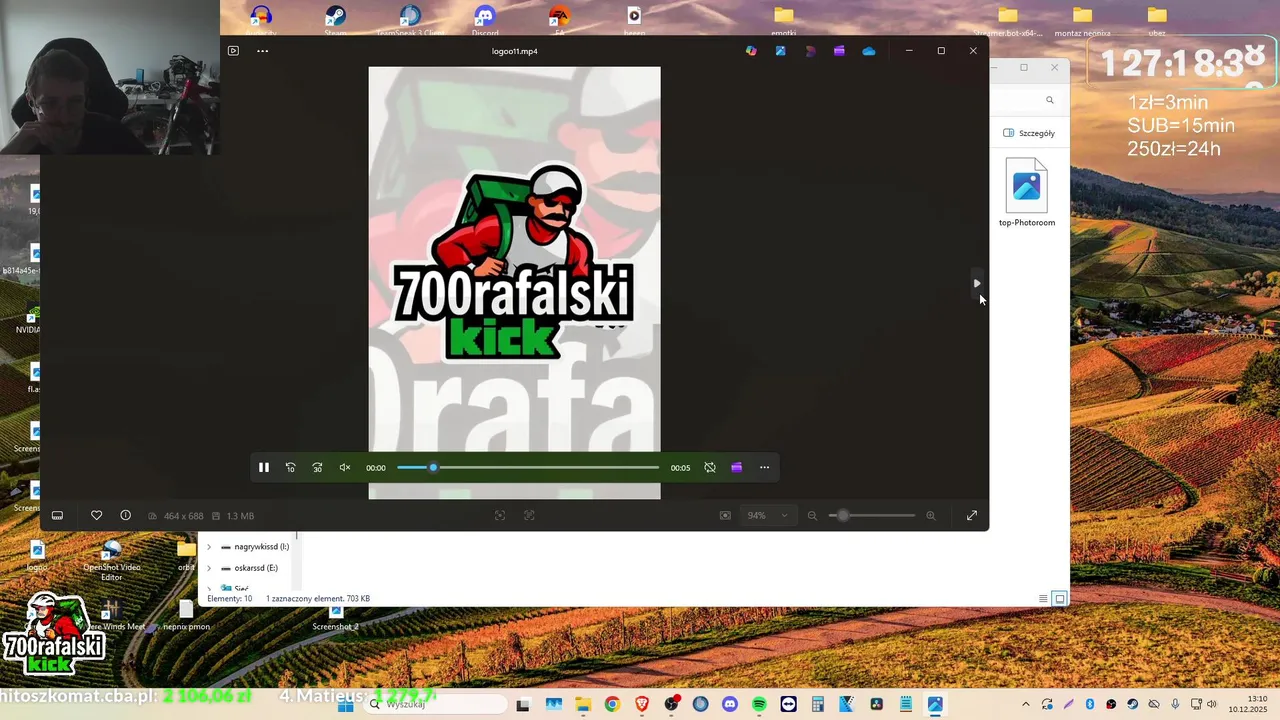This screenshot has width=1280, height=720.
Task: Open Screenshot 2 file on desktop
Action: 335,619
